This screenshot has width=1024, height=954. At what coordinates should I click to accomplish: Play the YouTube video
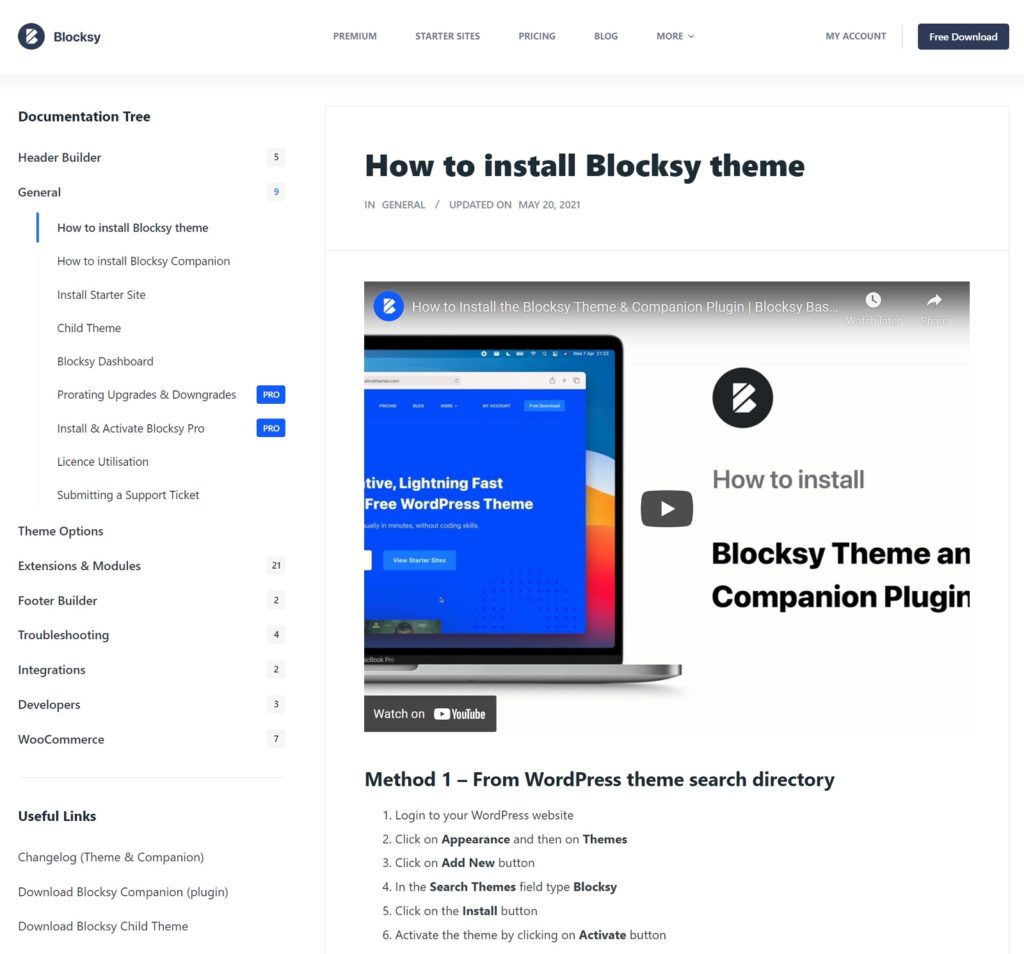coord(667,508)
